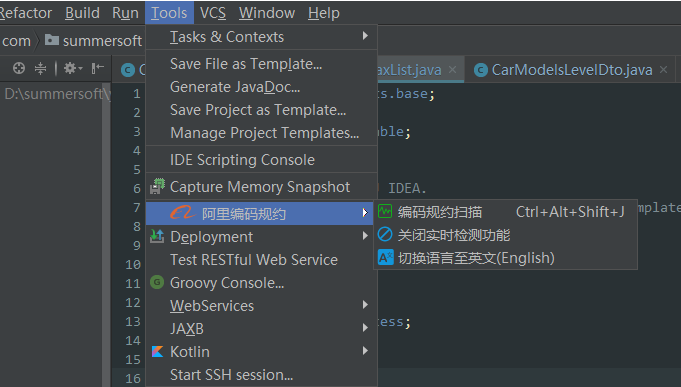This screenshot has height=387, width=681.
Task: Expand the JAXB submenu arrow
Action: coord(365,327)
